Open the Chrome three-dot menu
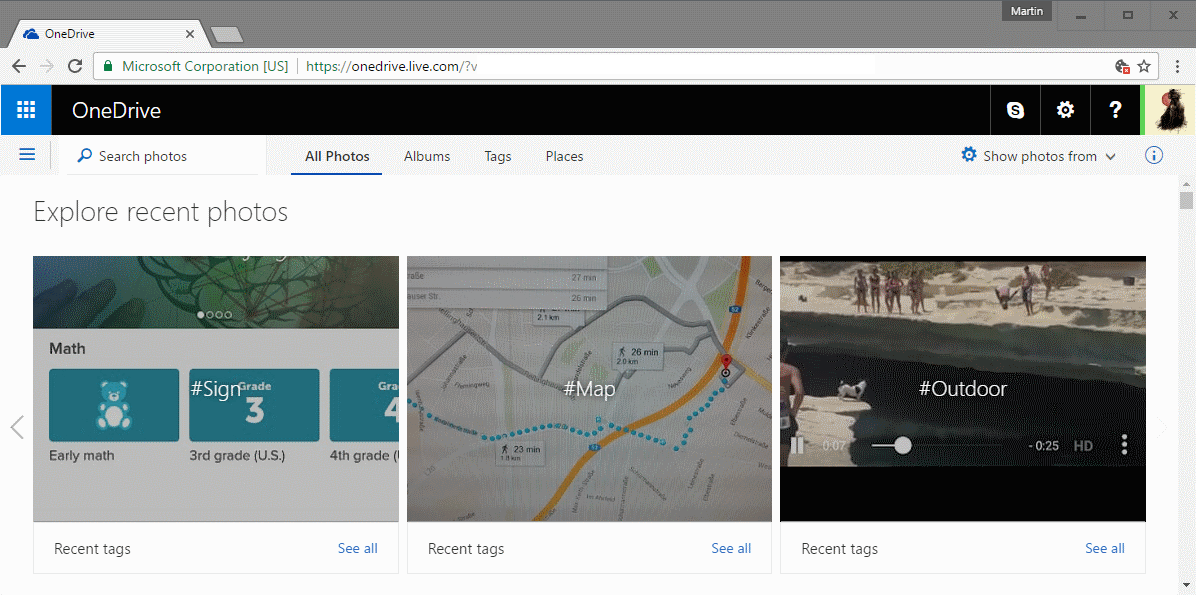1196x595 pixels. [1178, 66]
